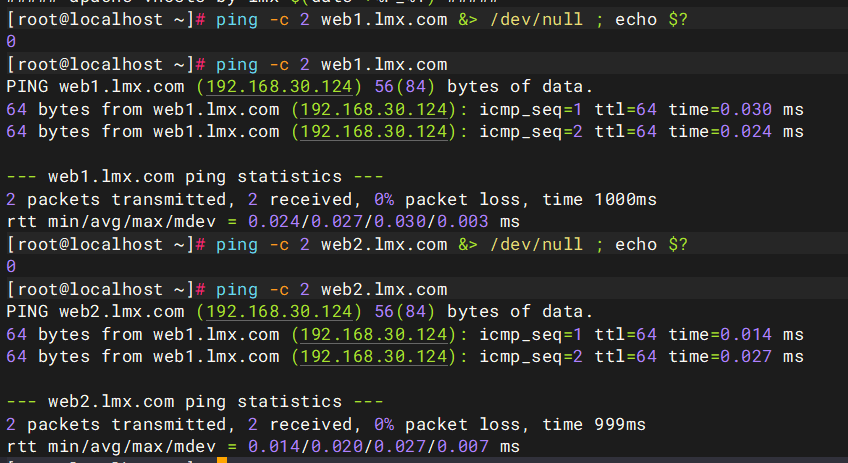Click the value 'time 999ms'
Image resolution: width=848 pixels, height=463 pixels.
point(594,424)
